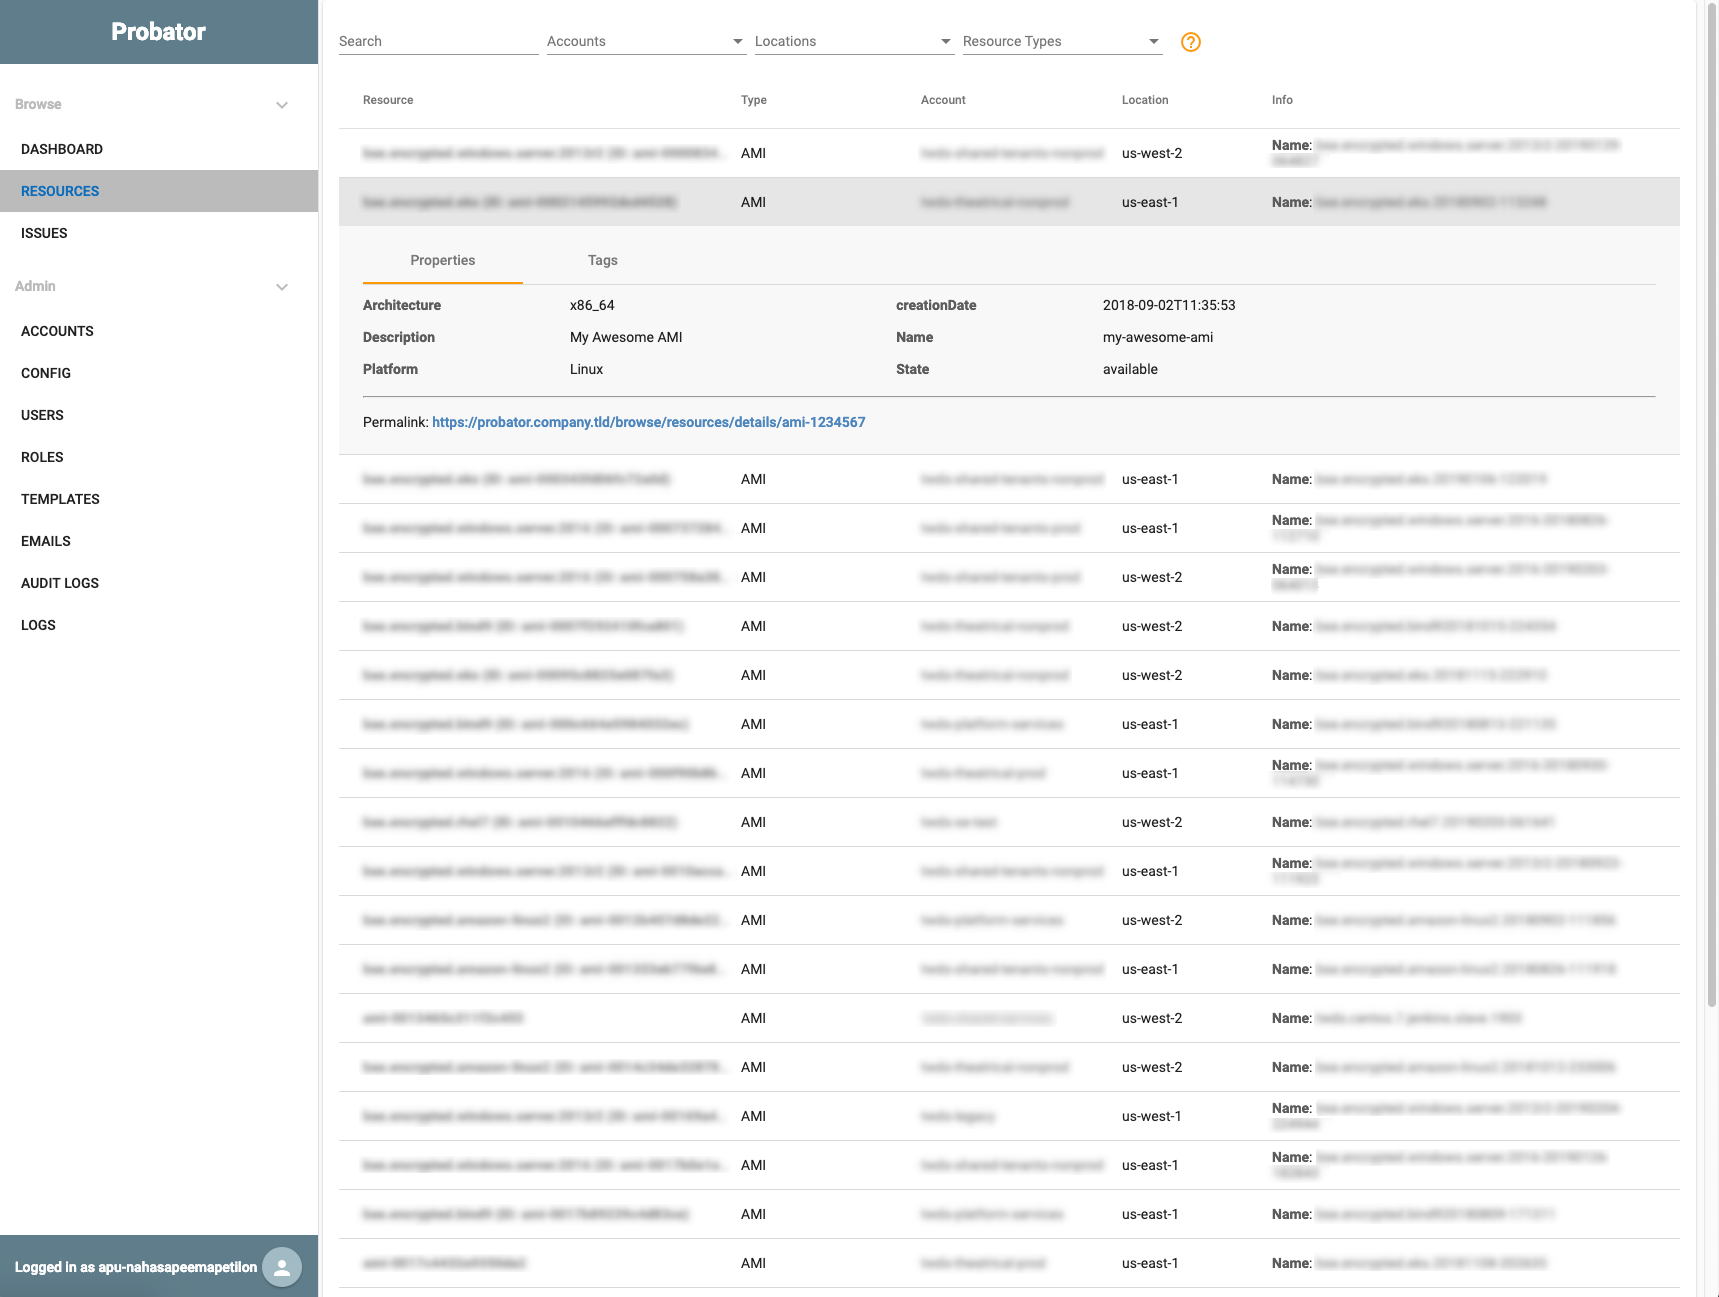Open the Issues page
The image size is (1719, 1297).
pyautogui.click(x=44, y=233)
